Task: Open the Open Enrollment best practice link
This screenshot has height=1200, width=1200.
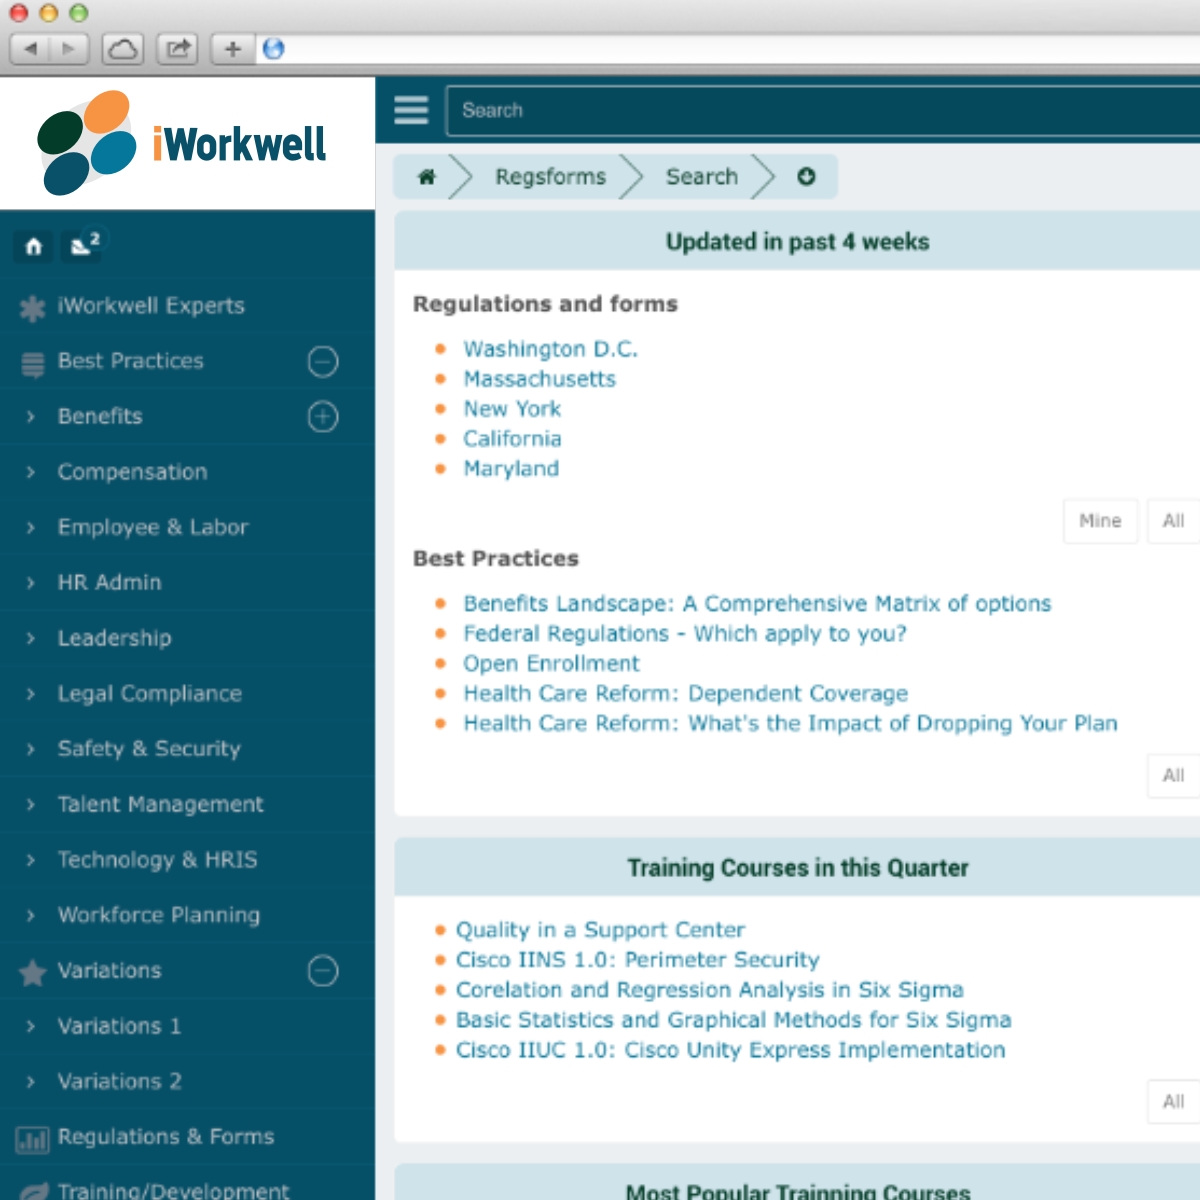Action: (x=550, y=663)
